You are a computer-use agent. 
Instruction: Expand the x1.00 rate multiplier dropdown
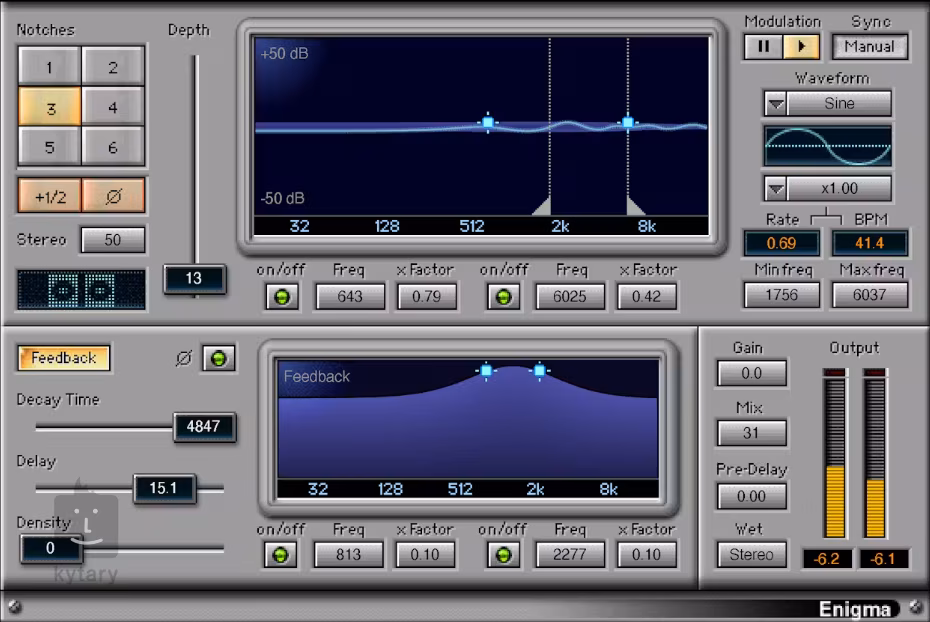click(x=775, y=189)
